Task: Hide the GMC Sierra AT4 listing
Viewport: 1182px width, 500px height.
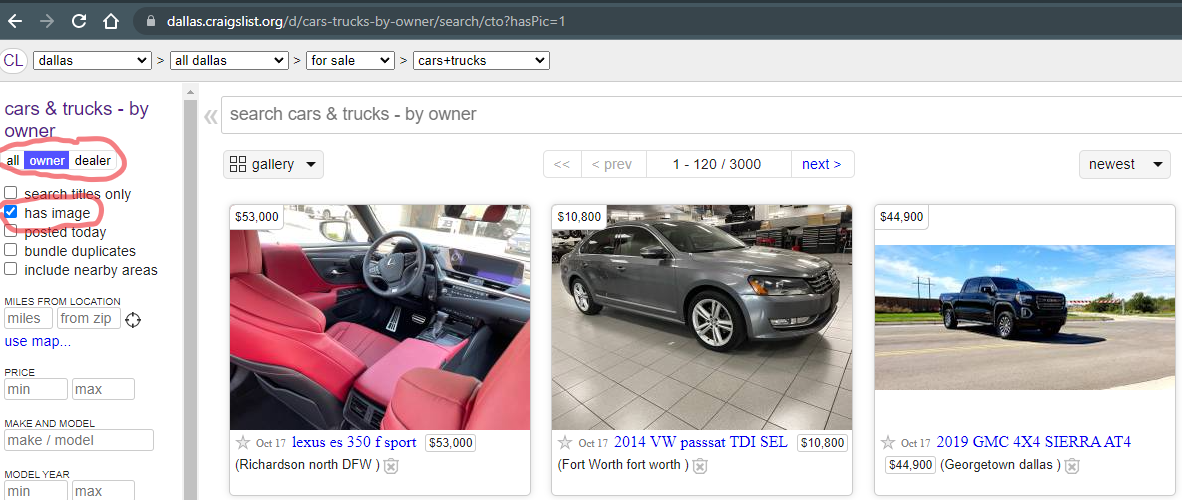Action: (1071, 466)
